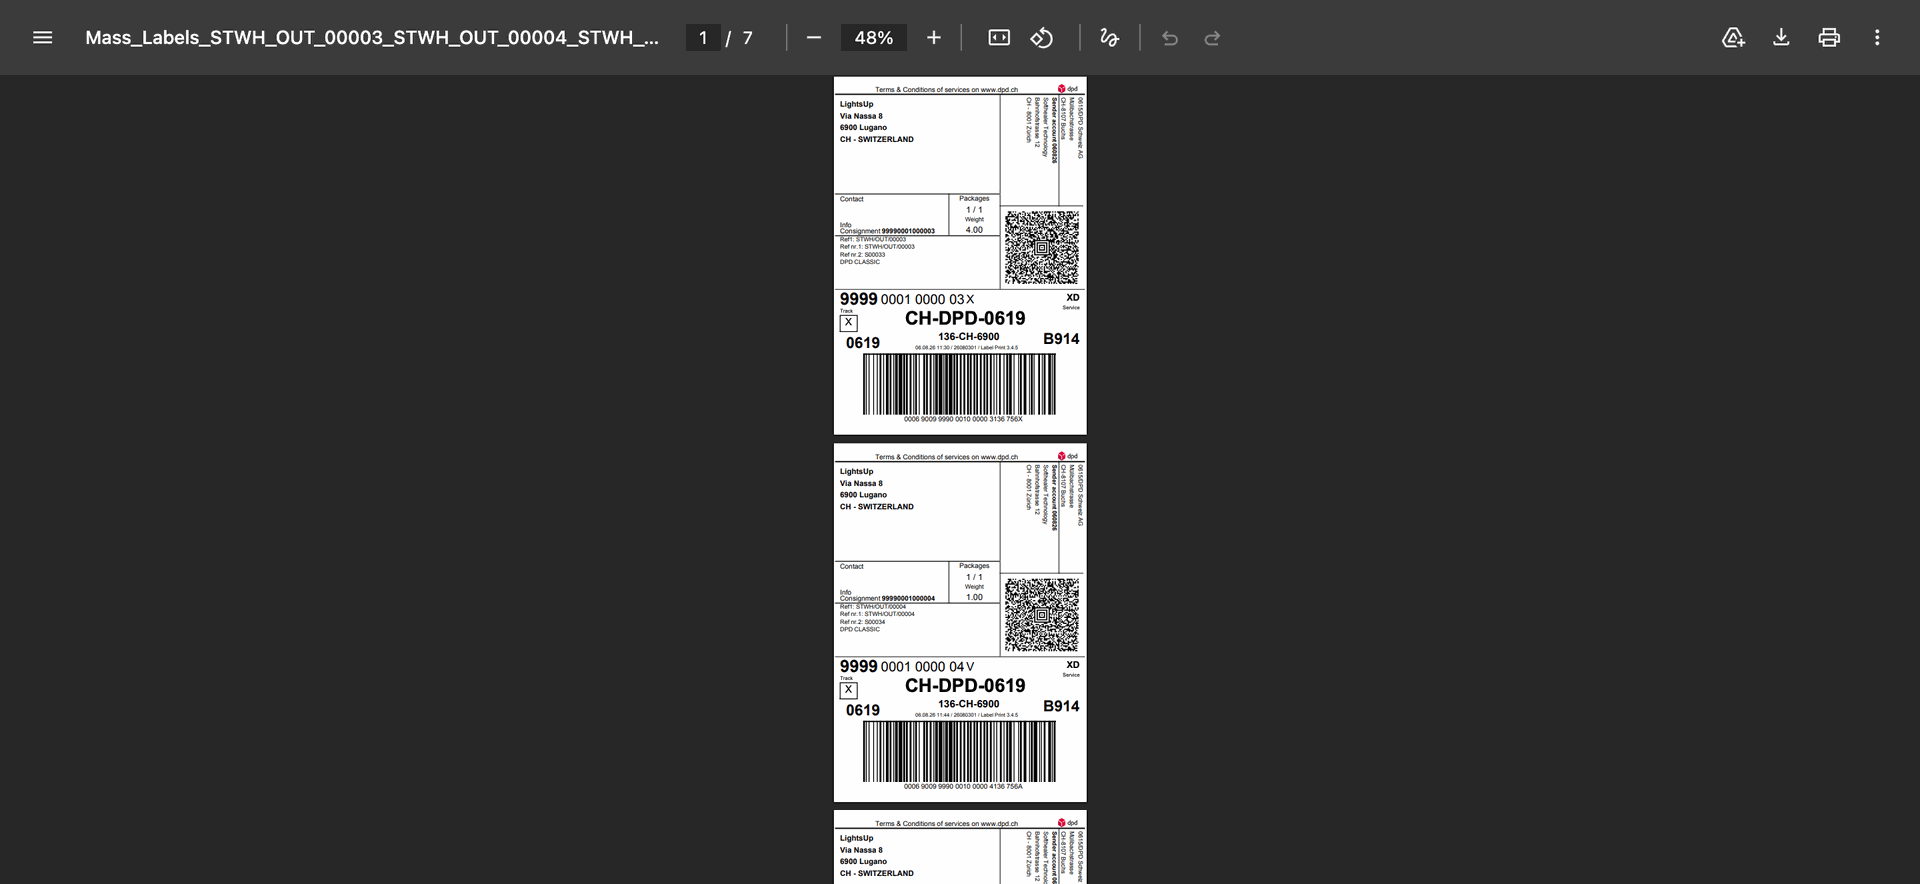This screenshot has height=884, width=1920.
Task: Click CH-DPD-0619 on the 03 X label
Action: [x=965, y=318]
